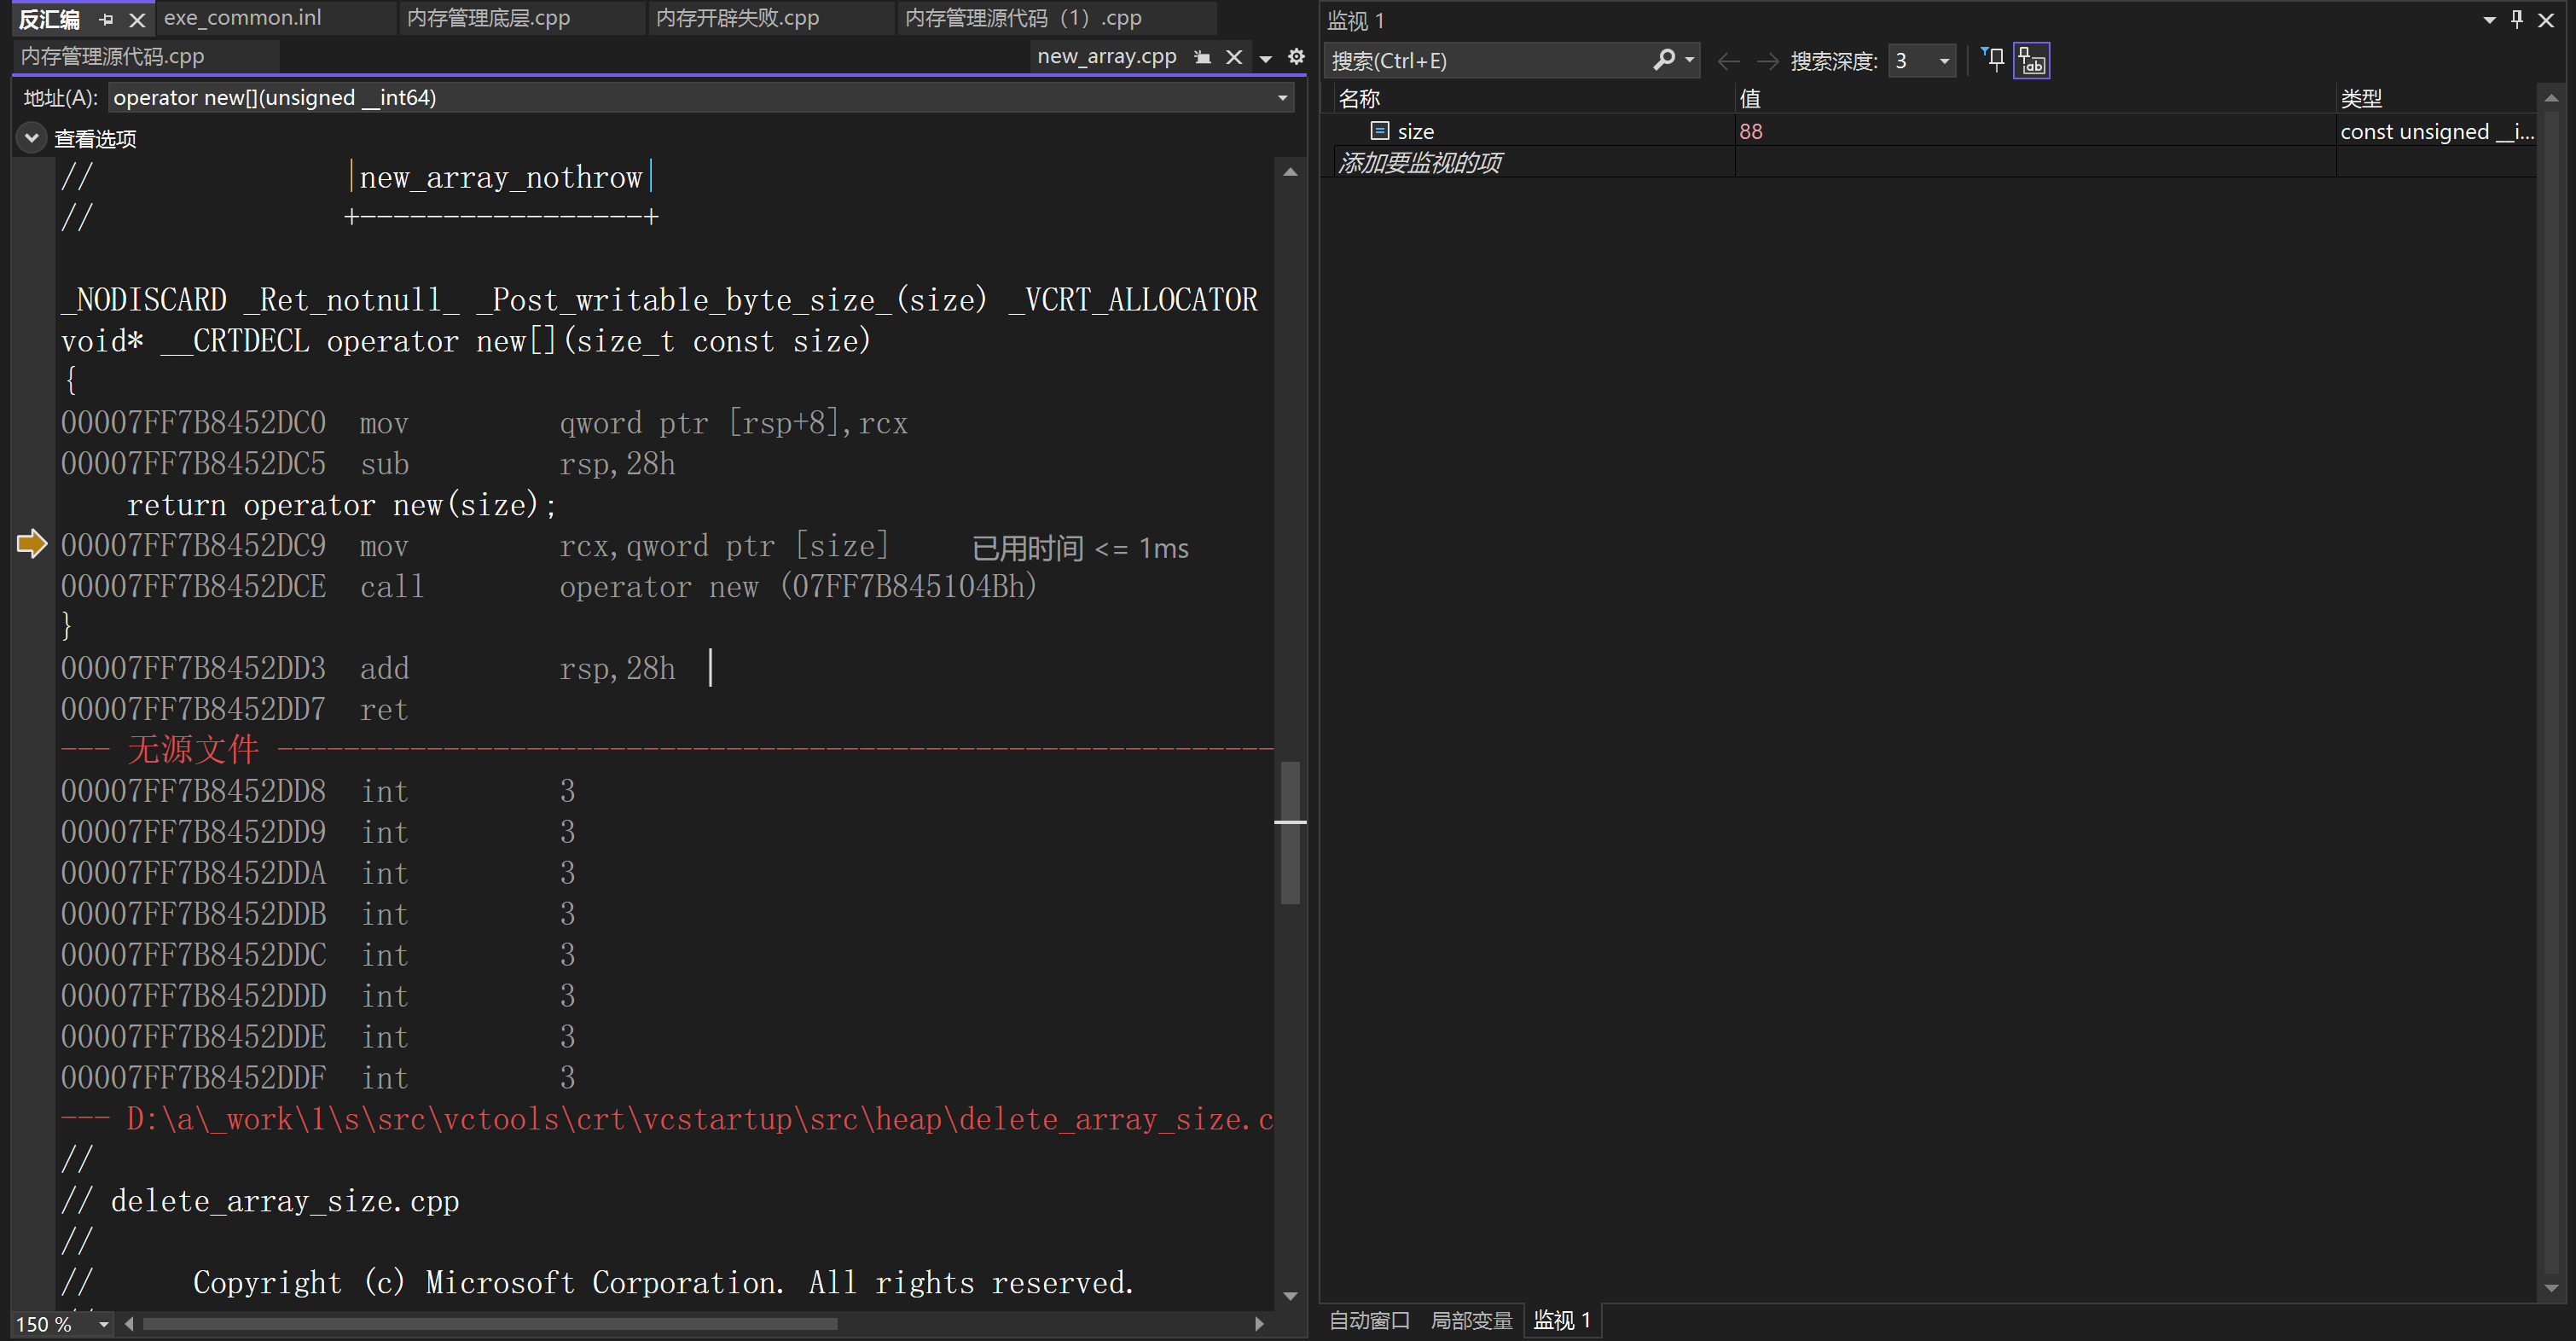Switch to the 内存管理底层.cpp tab
This screenshot has width=2576, height=1341.
point(488,18)
